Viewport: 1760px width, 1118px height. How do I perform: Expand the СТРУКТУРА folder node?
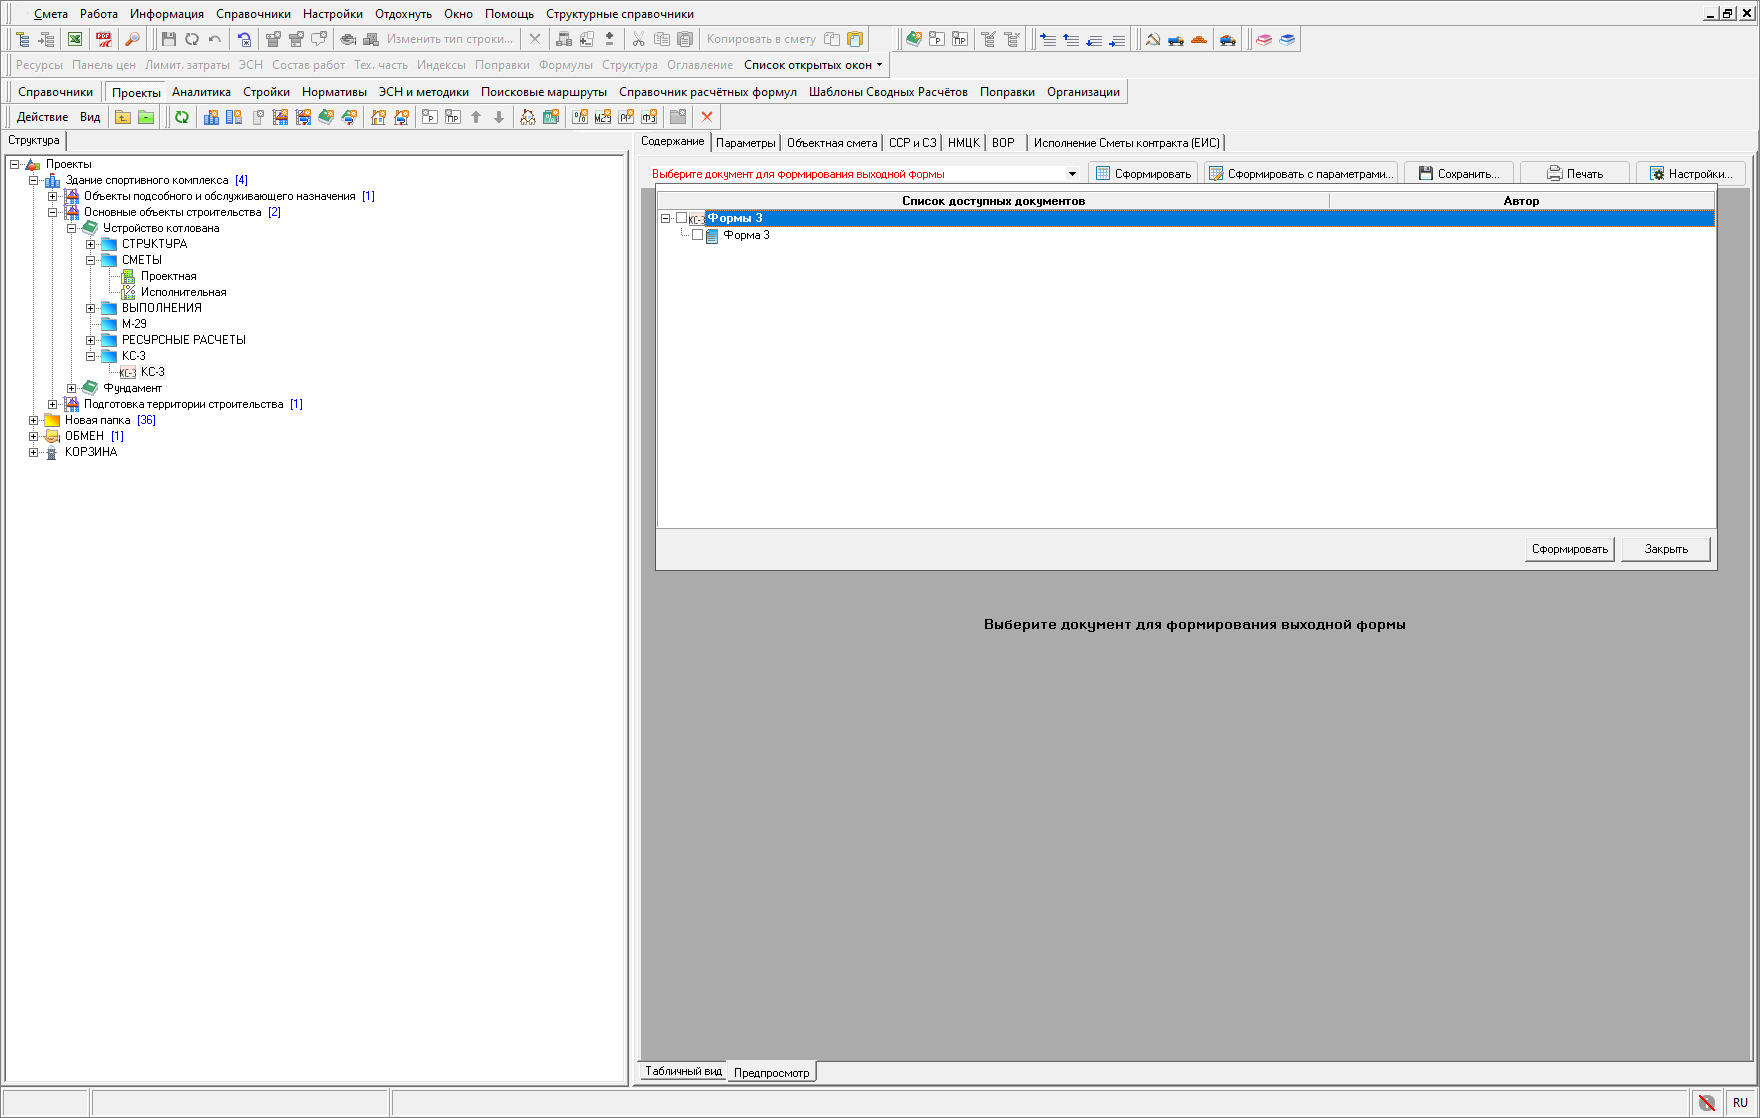click(x=91, y=244)
